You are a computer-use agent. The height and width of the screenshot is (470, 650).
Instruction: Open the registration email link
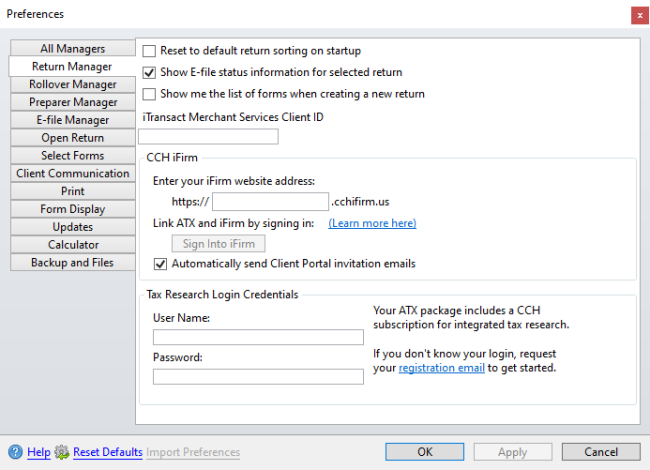(441, 368)
